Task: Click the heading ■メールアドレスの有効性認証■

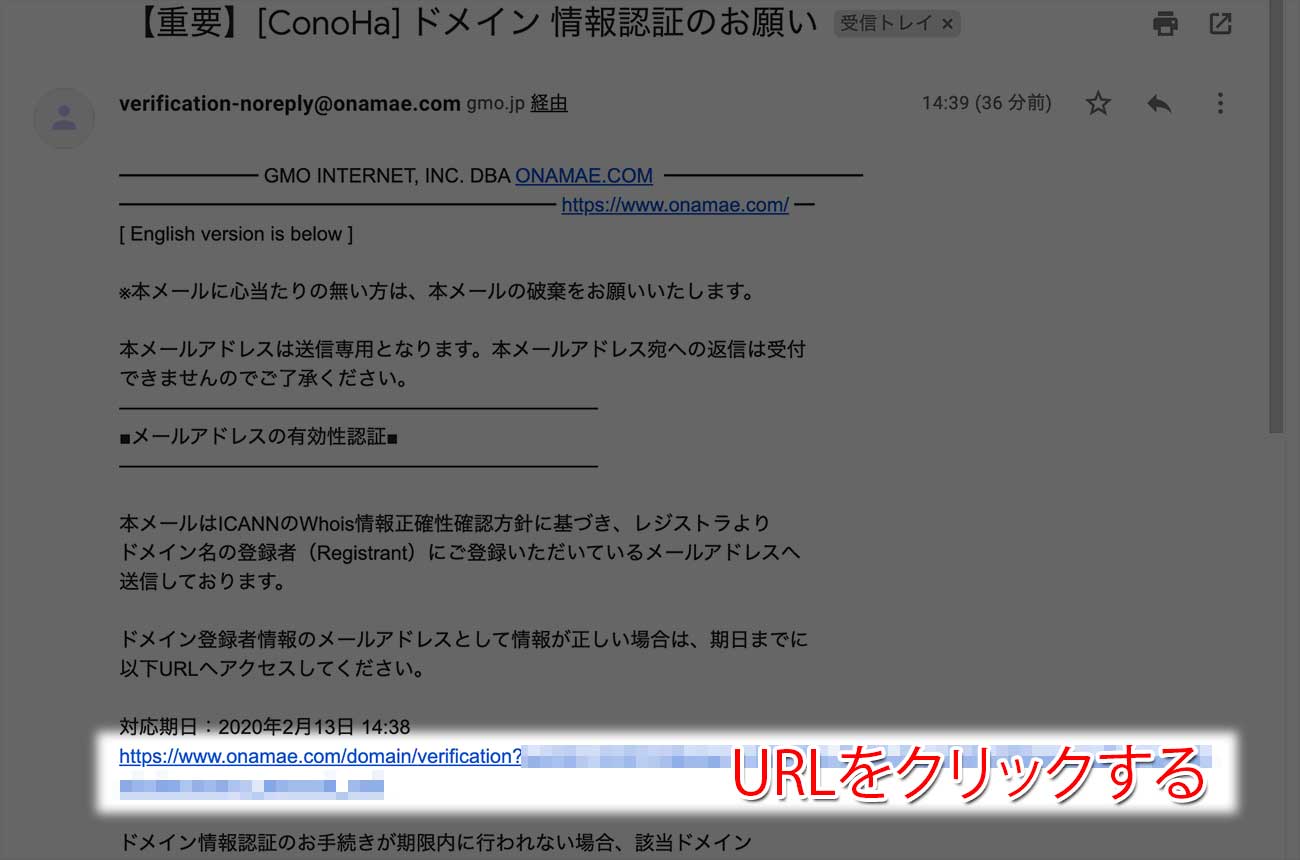Action: point(259,437)
